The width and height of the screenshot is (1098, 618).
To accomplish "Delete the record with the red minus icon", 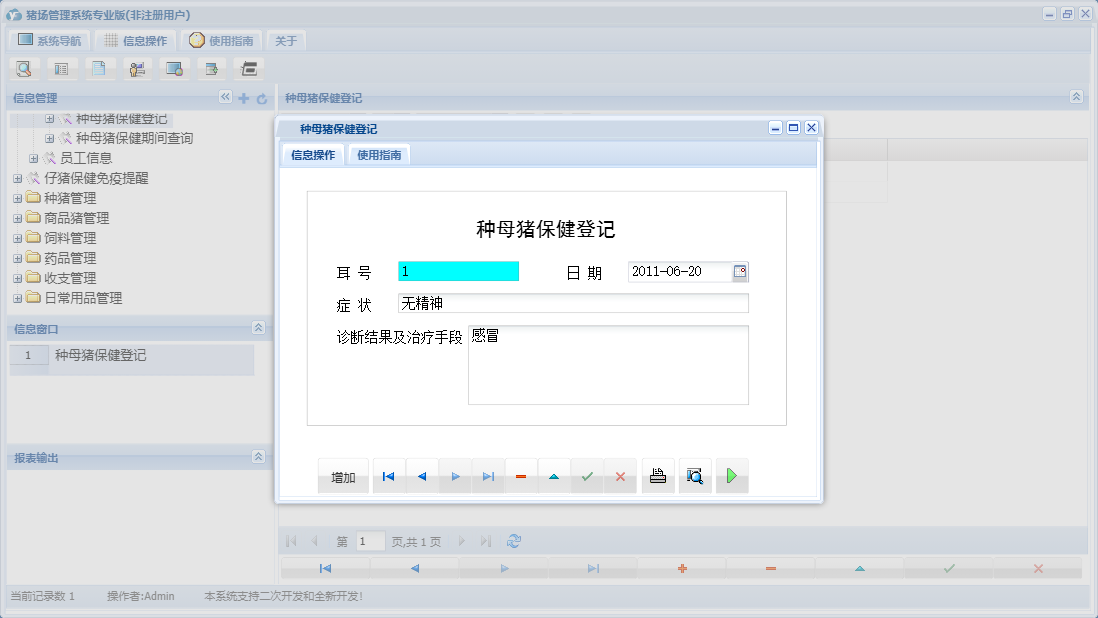I will (520, 476).
